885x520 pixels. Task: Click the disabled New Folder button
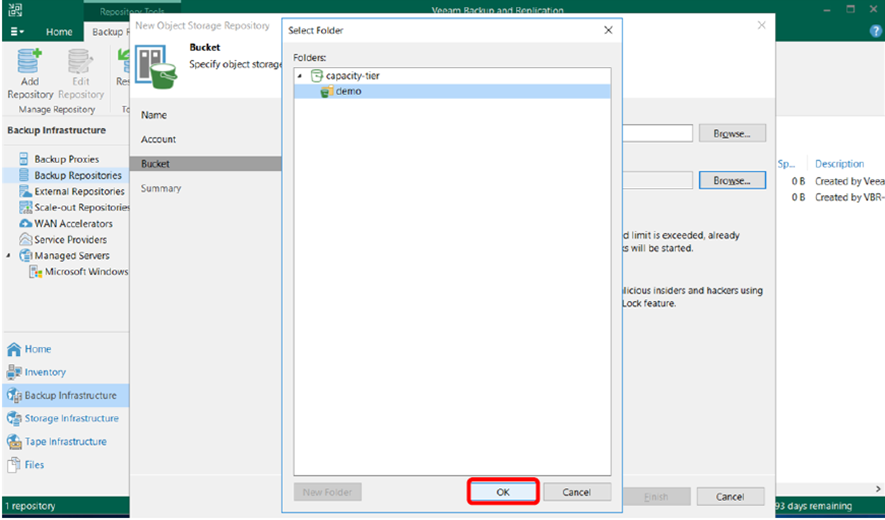[x=327, y=492]
